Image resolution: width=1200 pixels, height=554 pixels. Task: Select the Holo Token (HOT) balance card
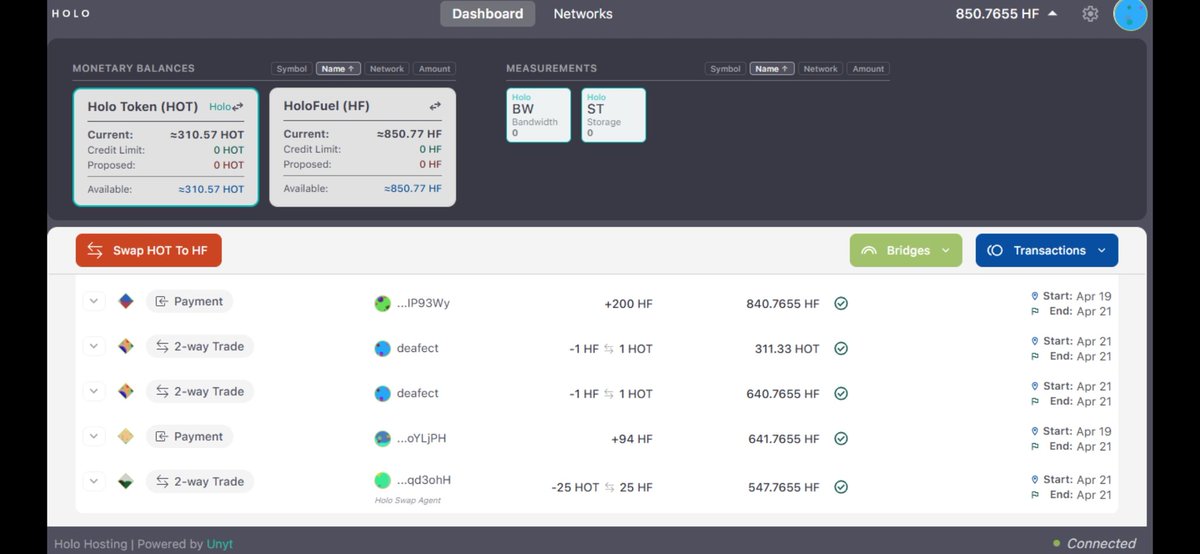(165, 147)
